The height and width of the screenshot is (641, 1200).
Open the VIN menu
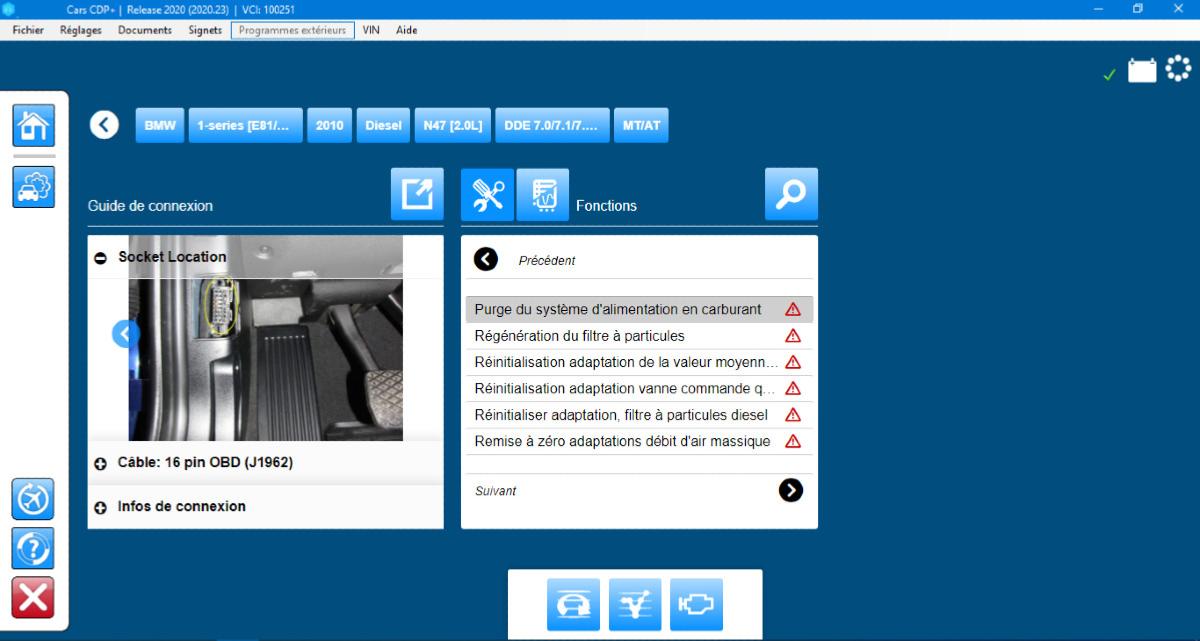click(x=371, y=30)
